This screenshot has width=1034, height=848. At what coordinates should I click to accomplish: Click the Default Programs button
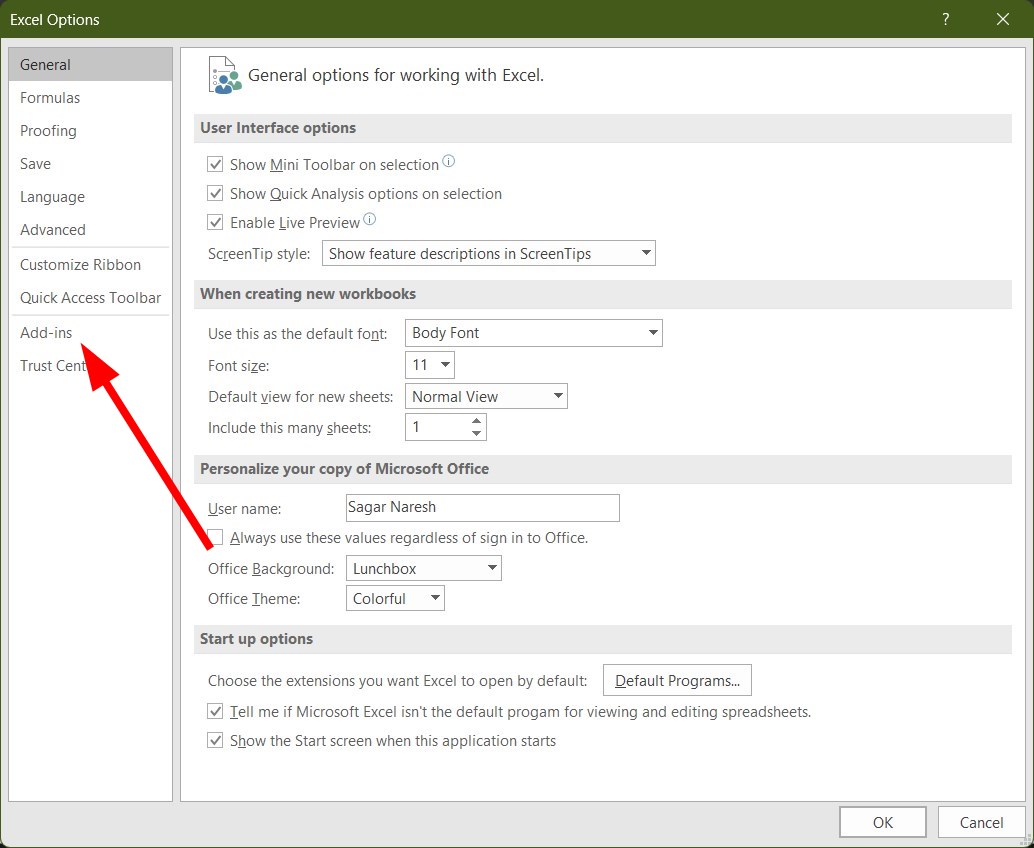pos(677,681)
